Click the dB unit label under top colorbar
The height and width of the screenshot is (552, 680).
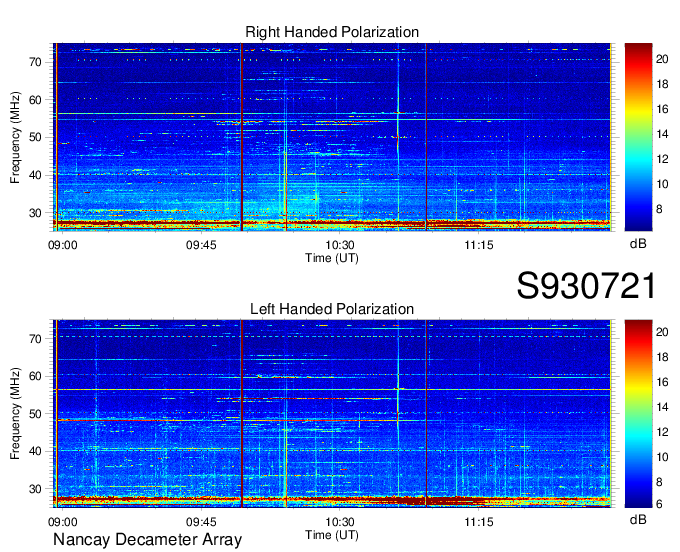click(638, 244)
